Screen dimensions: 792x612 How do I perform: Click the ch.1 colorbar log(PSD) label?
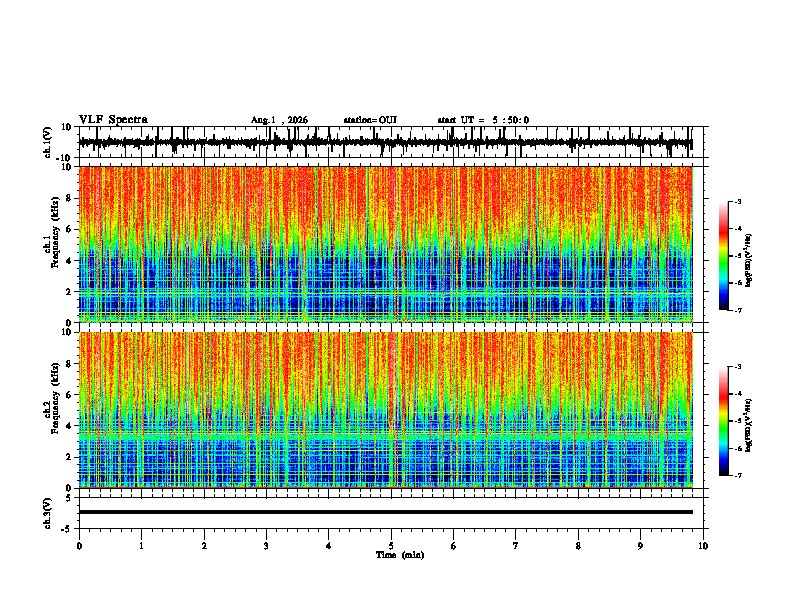pyautogui.click(x=748, y=261)
